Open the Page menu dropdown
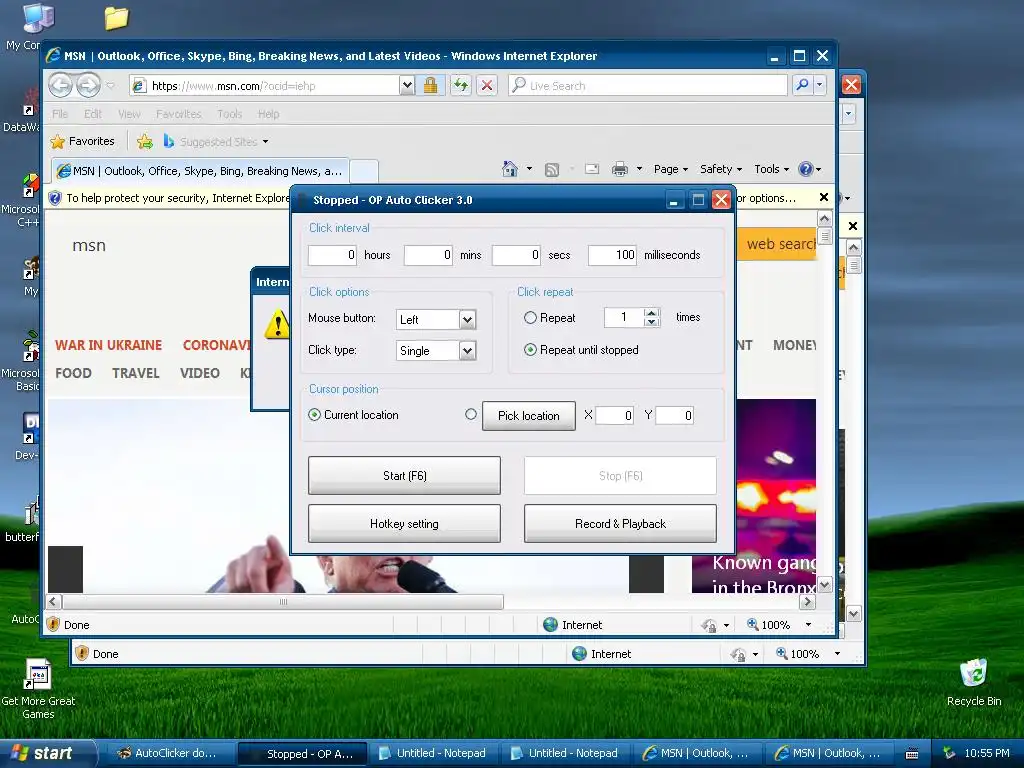1024x768 pixels. (671, 169)
